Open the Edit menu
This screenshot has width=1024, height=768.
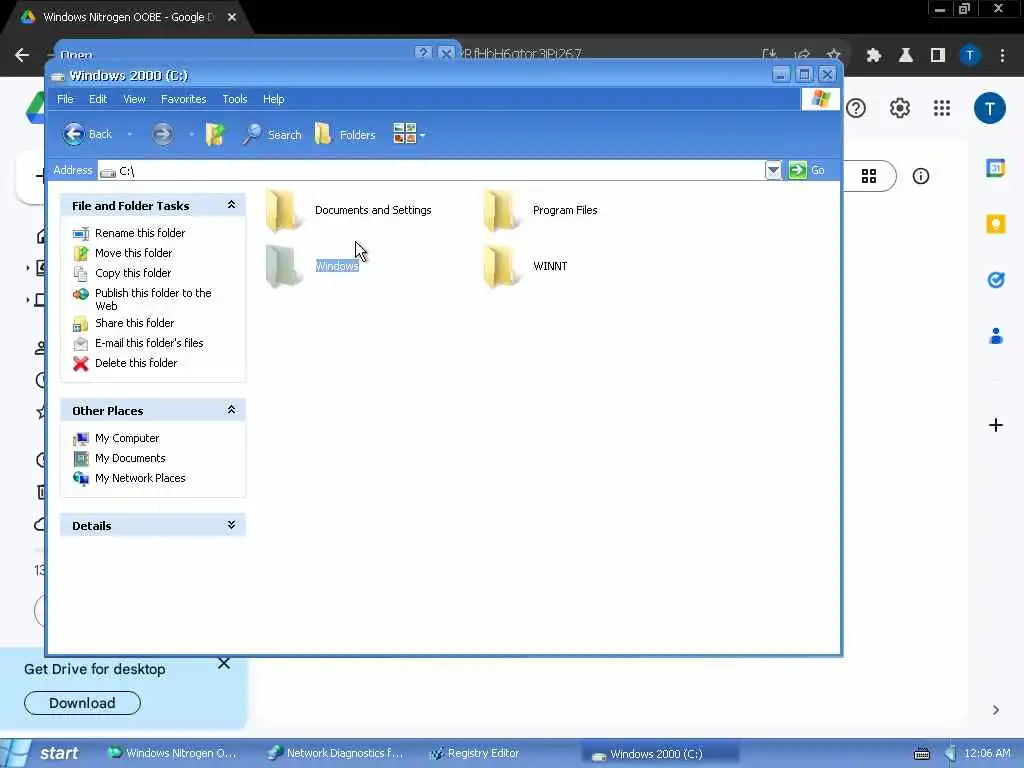pos(98,99)
